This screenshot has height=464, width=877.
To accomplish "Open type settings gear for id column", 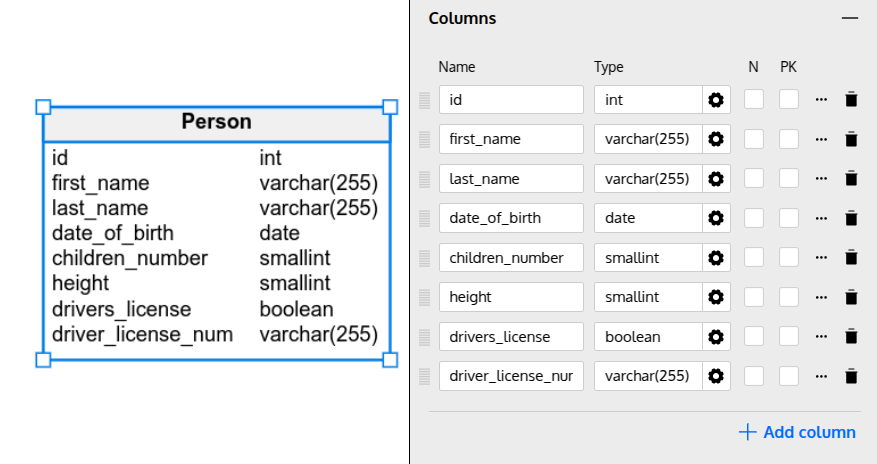I will (716, 100).
